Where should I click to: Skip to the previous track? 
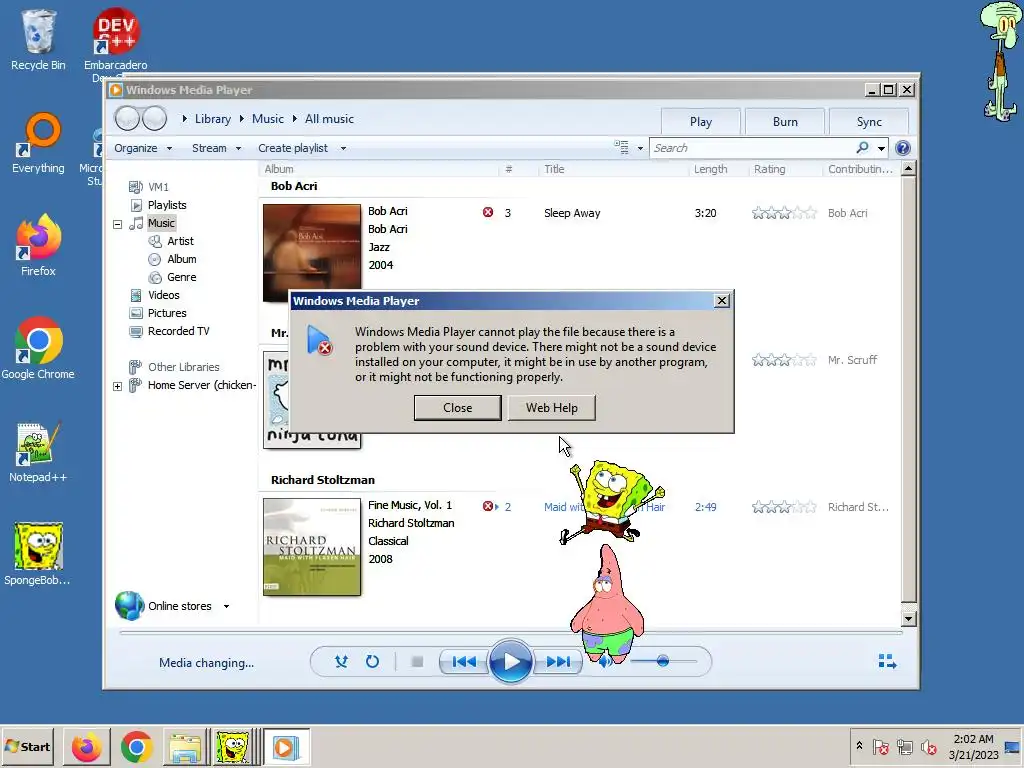[464, 662]
